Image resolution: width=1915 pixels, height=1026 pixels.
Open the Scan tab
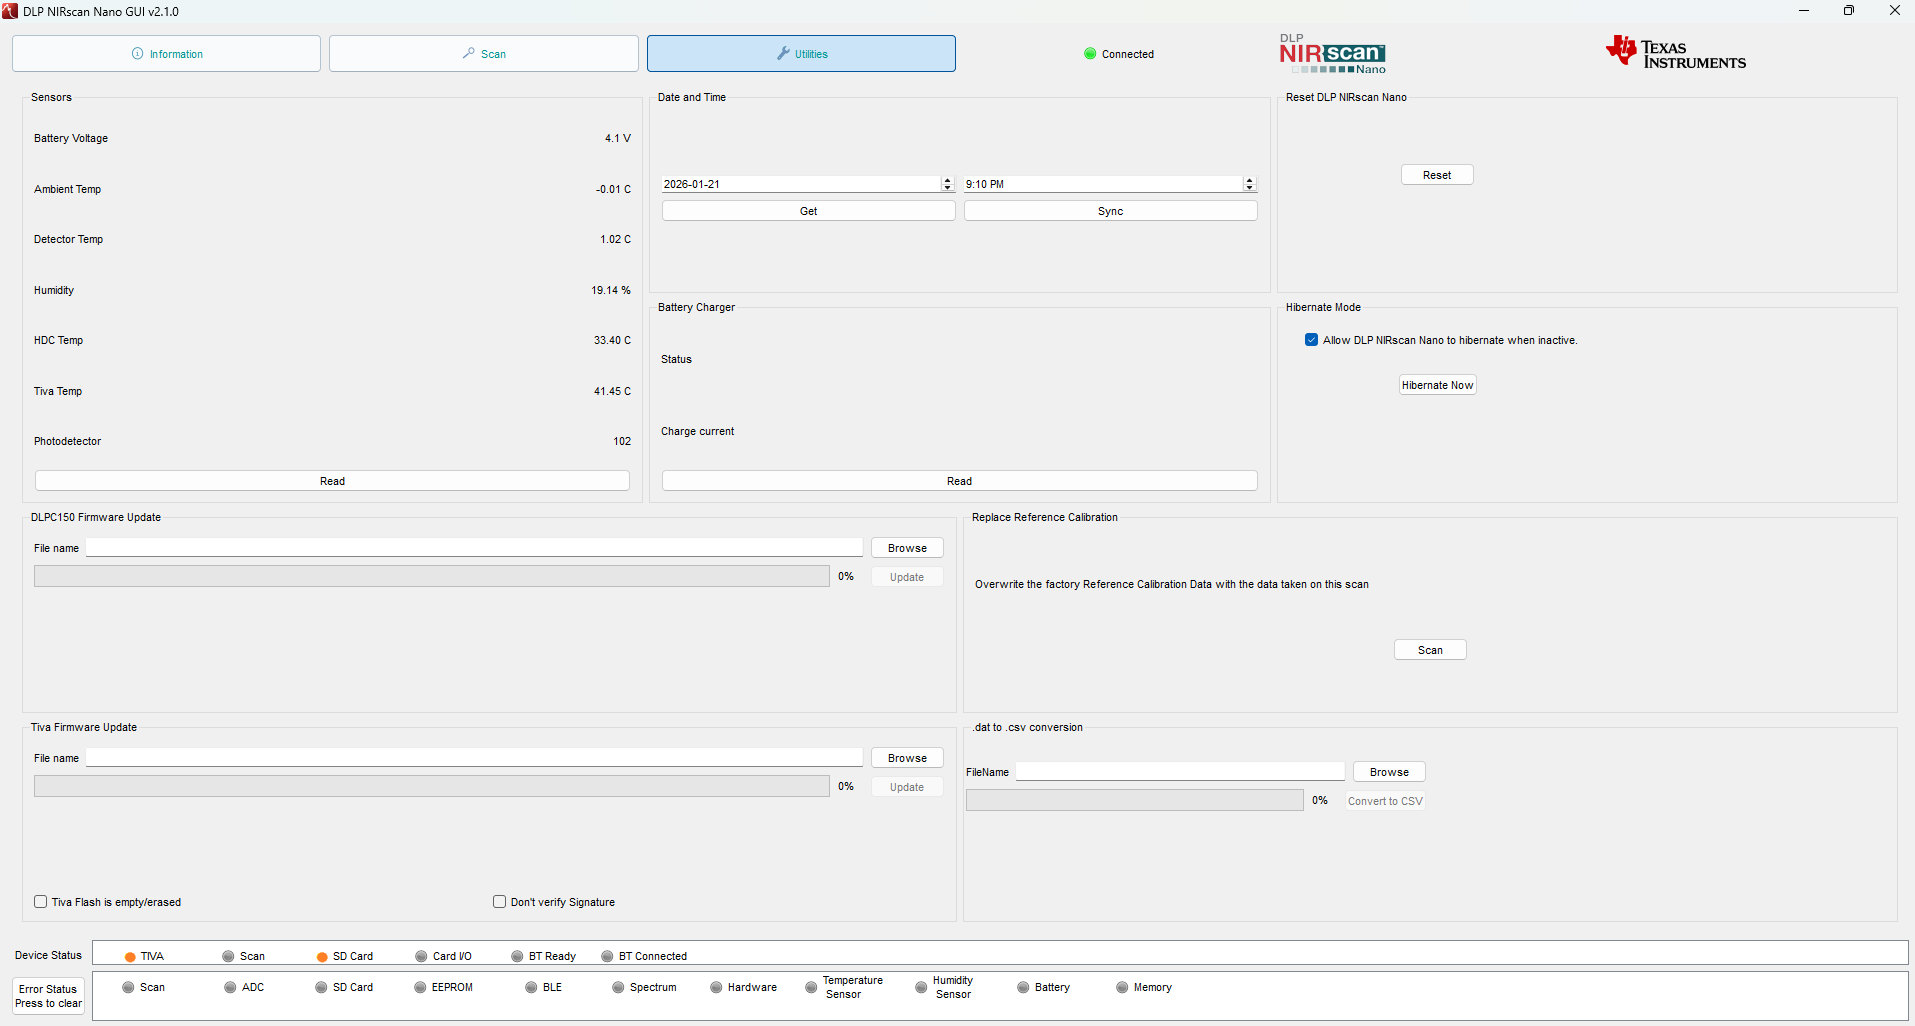(x=484, y=54)
